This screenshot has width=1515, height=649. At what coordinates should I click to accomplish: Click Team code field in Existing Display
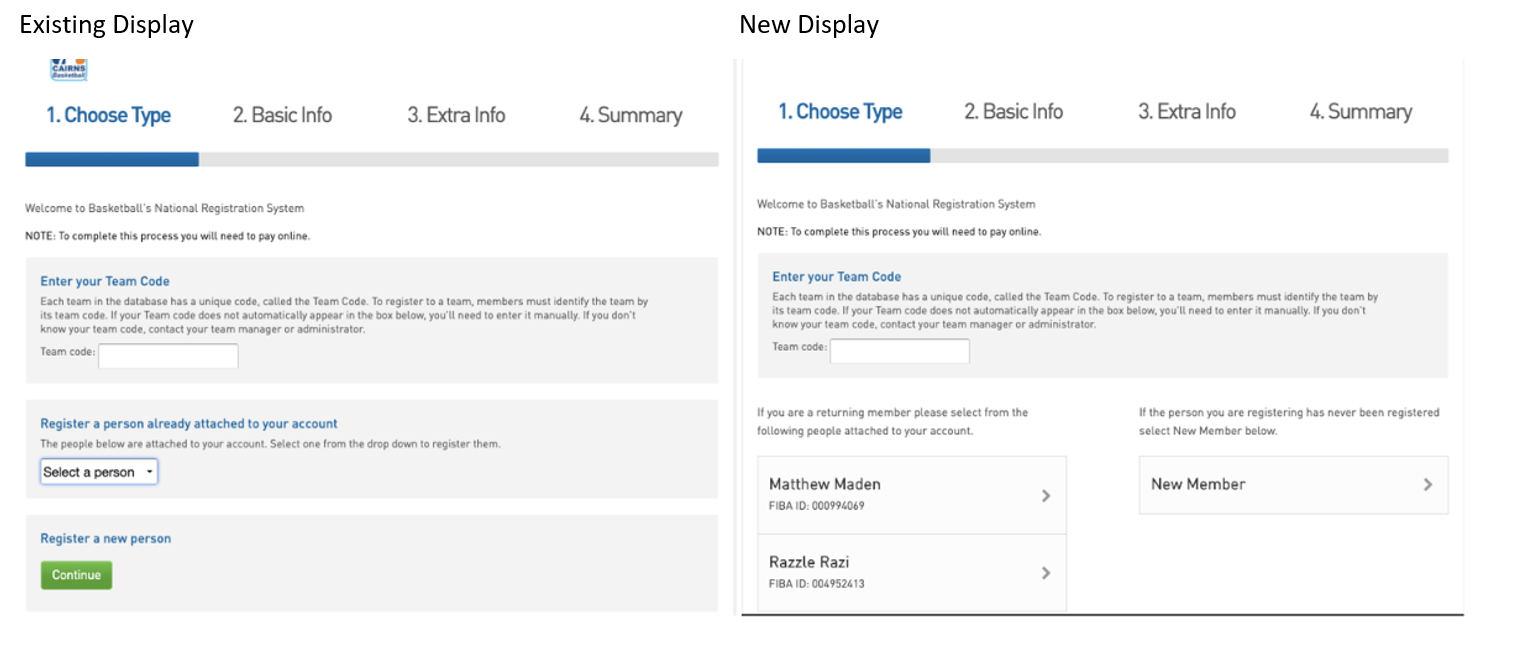168,355
